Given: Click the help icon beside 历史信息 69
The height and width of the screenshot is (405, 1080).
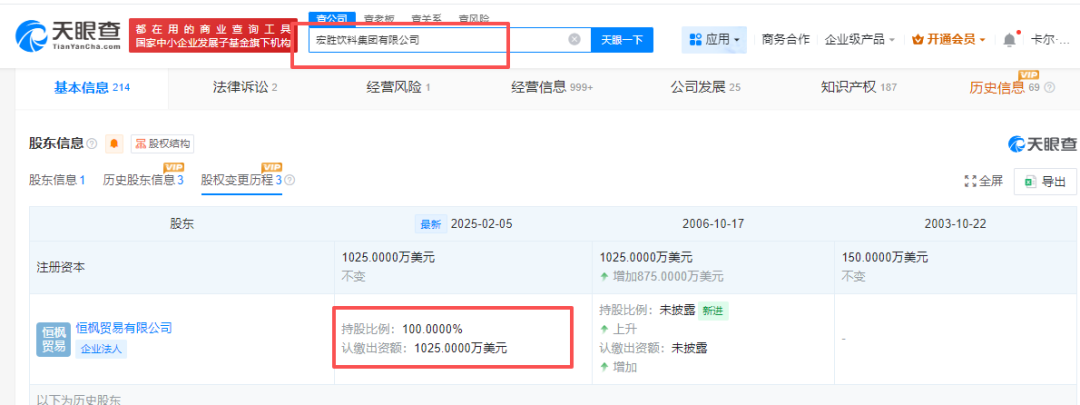Looking at the screenshot, I should [x=1050, y=88].
